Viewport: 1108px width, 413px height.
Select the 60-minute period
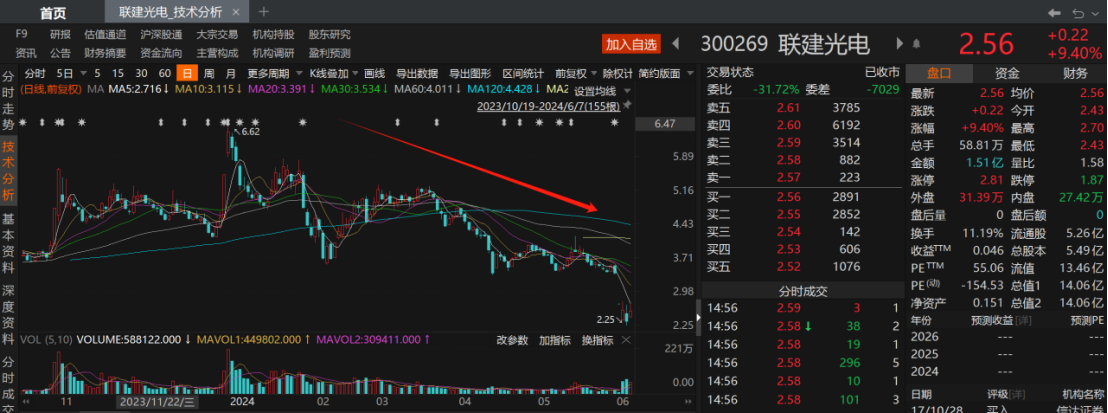pos(165,74)
